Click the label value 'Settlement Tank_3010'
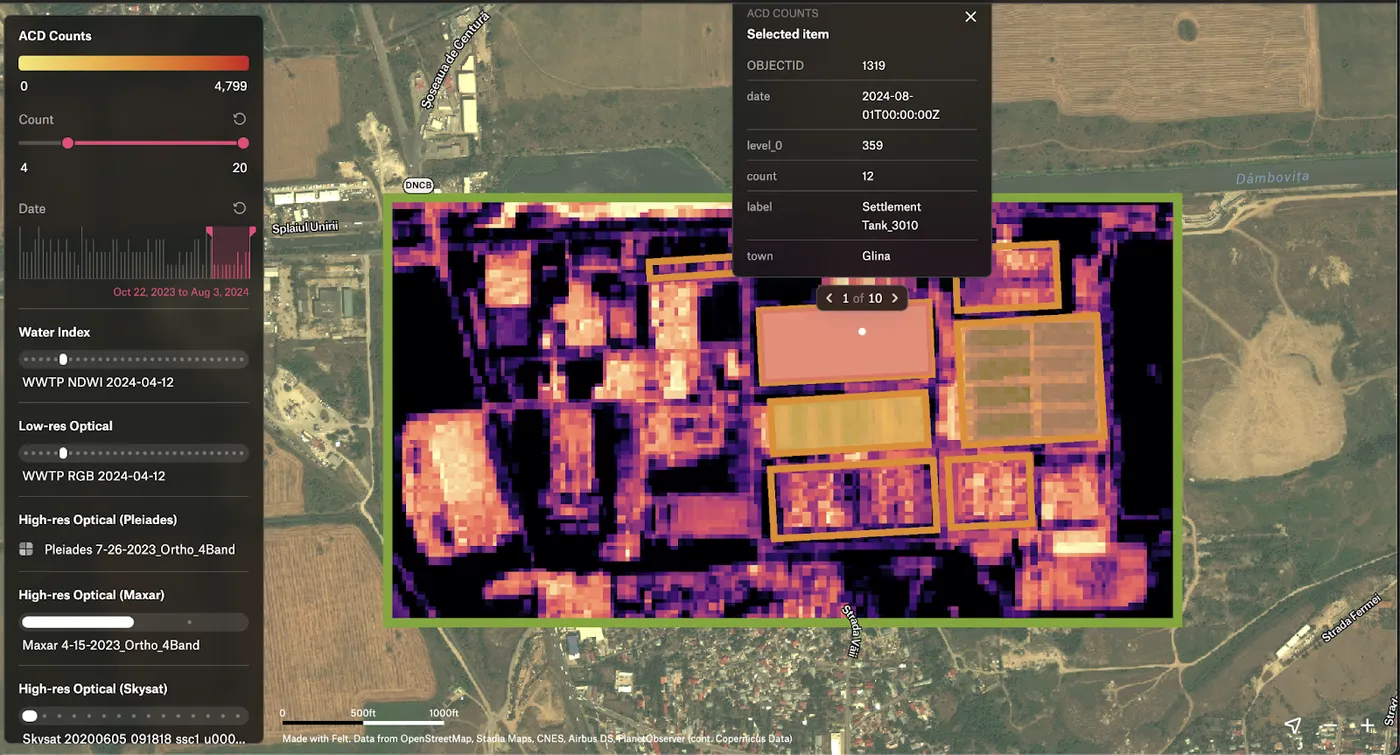The height and width of the screenshot is (755, 1400). pos(891,216)
